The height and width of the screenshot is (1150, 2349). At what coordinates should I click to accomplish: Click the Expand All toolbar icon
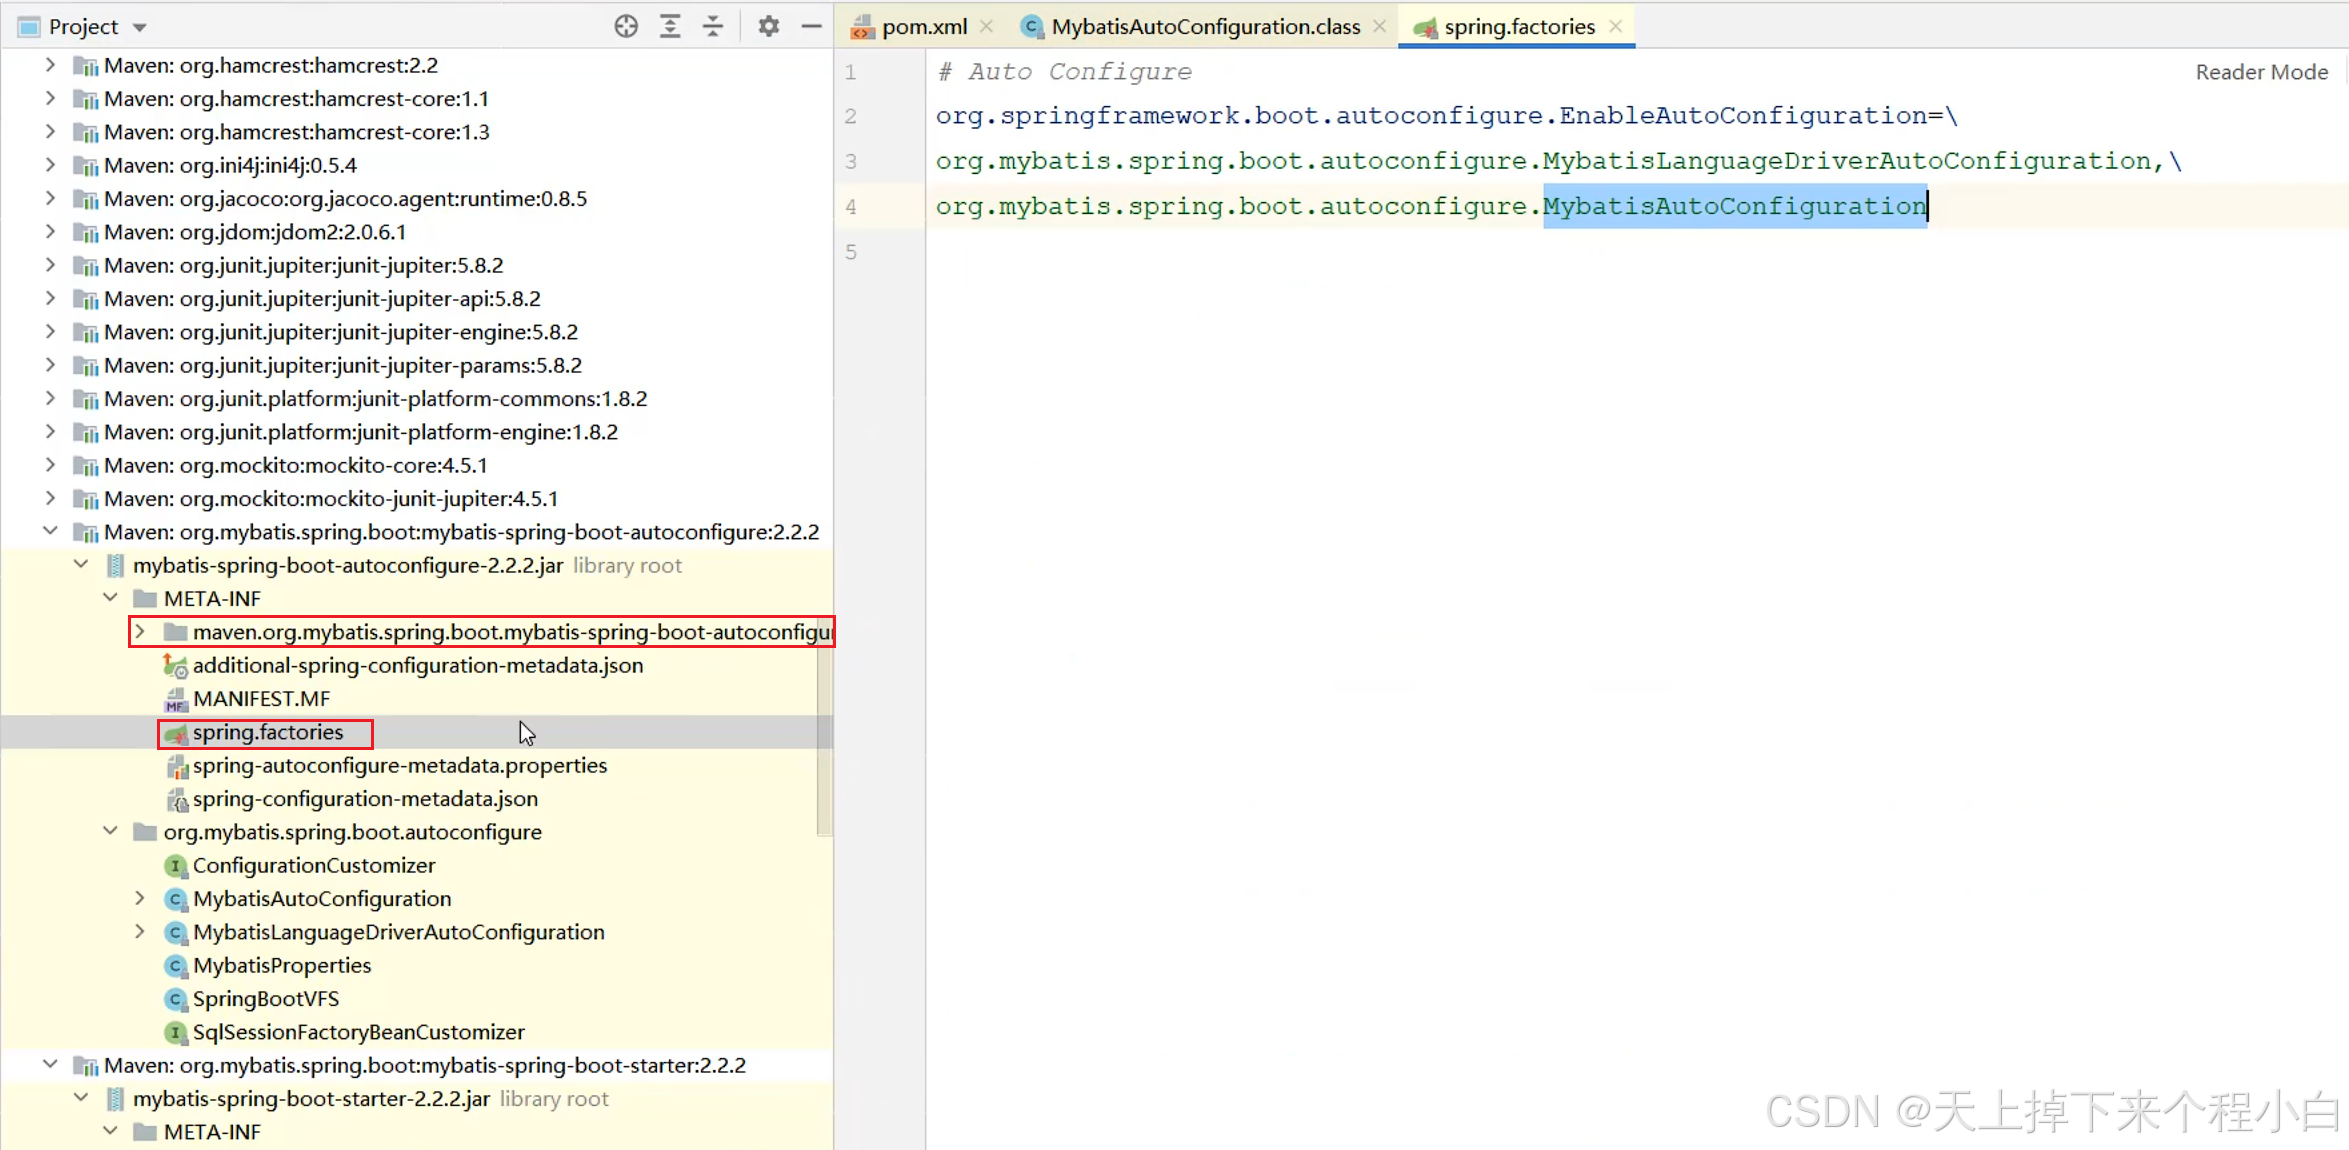pos(670,27)
